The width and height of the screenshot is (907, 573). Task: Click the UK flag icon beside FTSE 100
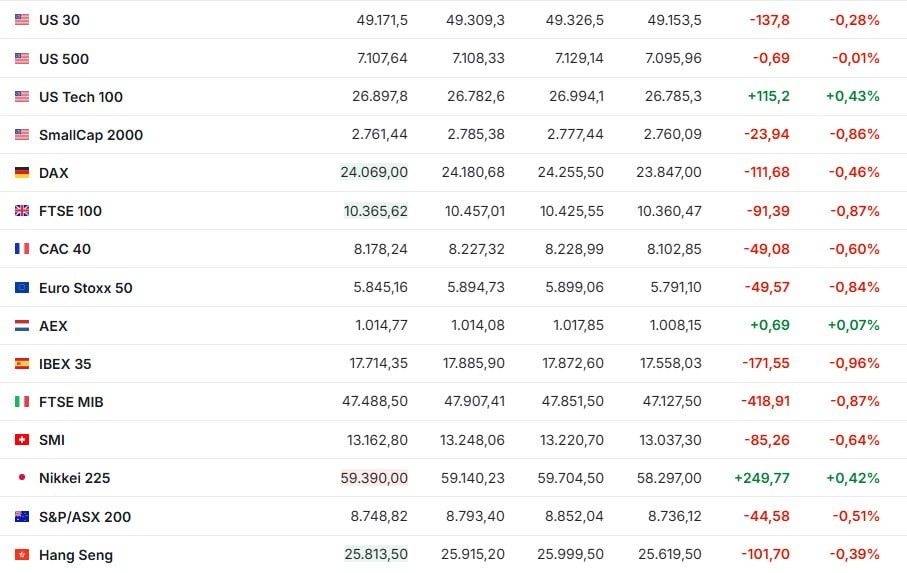(22, 211)
